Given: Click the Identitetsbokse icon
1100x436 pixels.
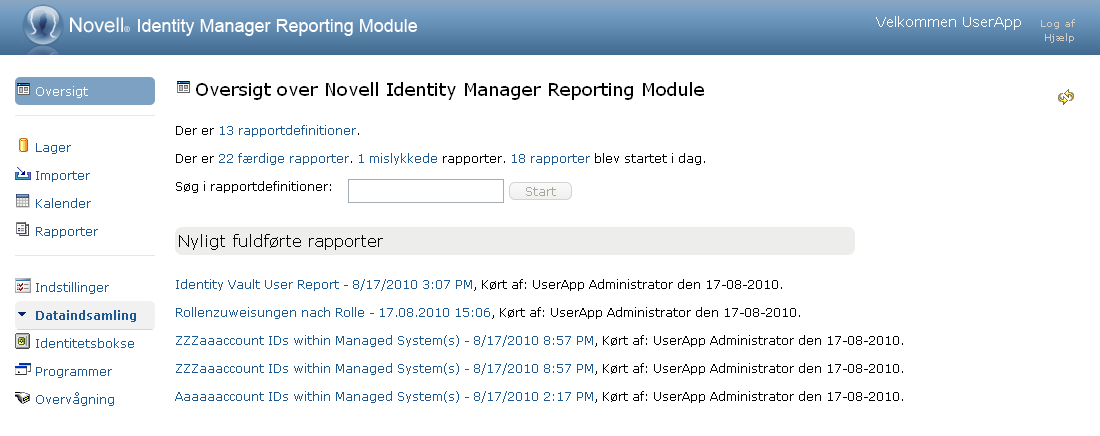Looking at the screenshot, I should (24, 342).
